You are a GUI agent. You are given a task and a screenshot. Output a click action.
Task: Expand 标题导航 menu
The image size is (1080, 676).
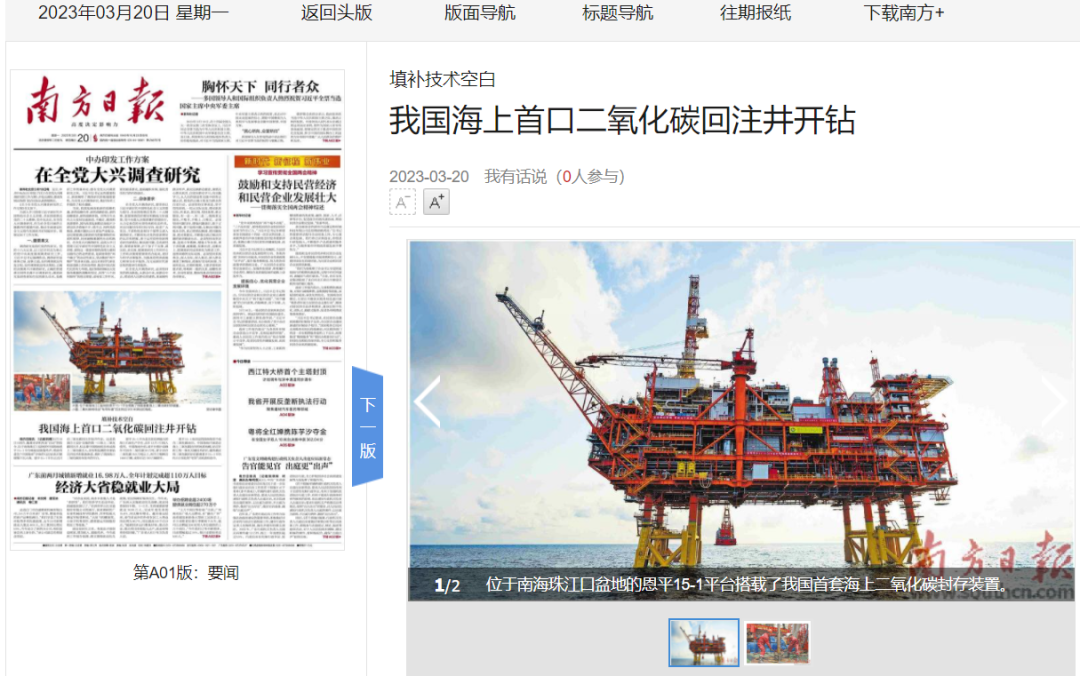pyautogui.click(x=617, y=13)
